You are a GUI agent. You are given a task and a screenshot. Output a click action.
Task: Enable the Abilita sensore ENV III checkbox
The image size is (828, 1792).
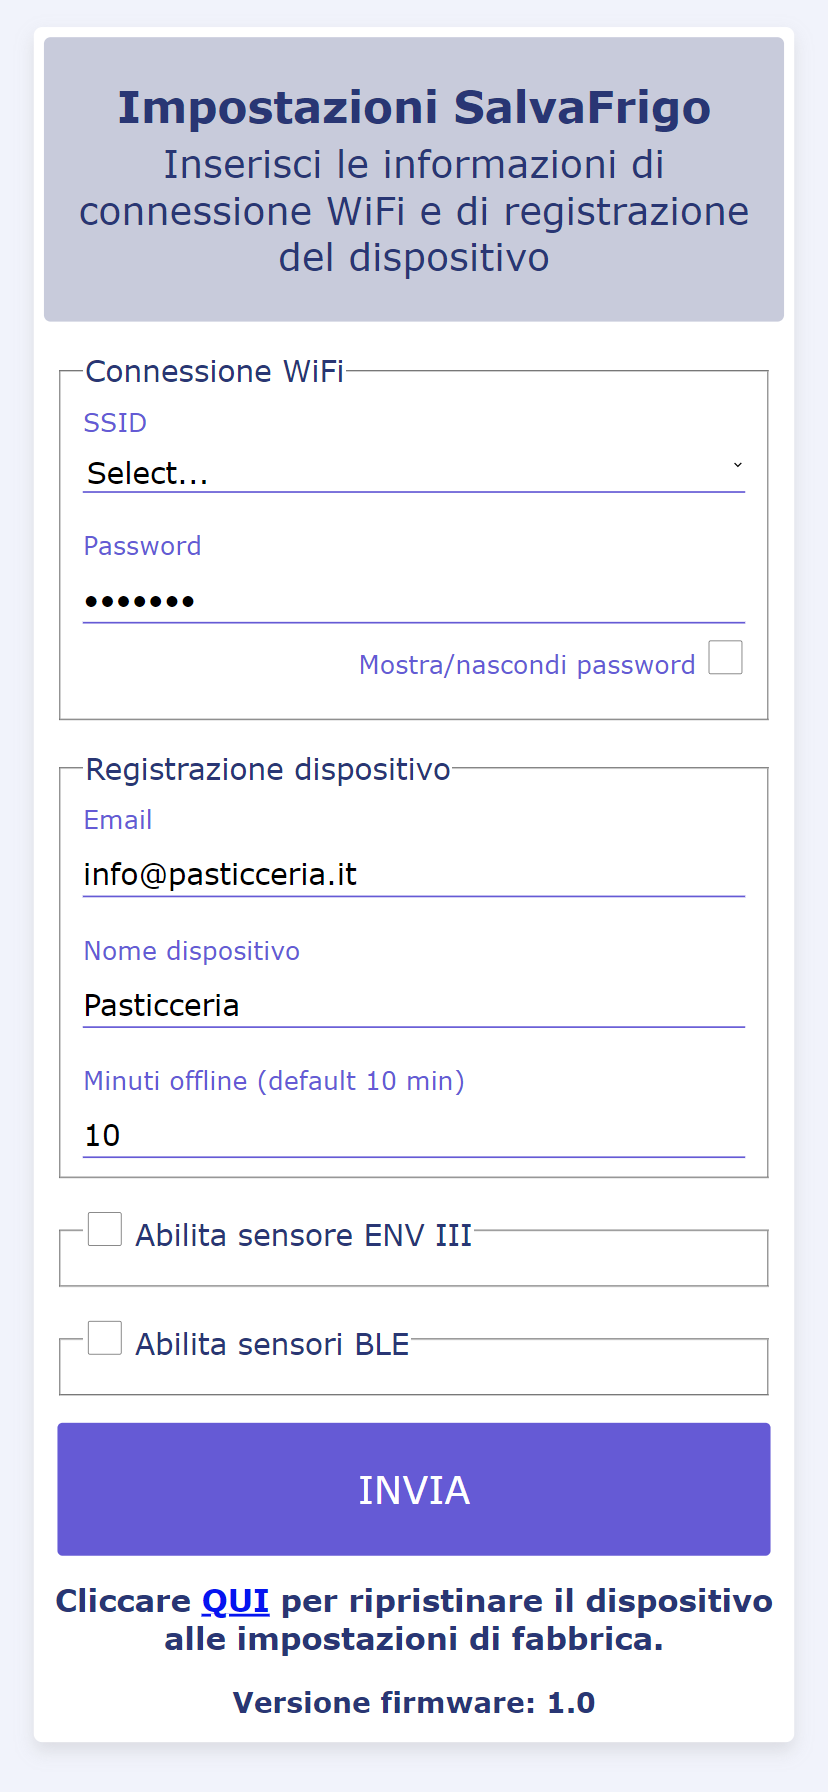point(105,1229)
